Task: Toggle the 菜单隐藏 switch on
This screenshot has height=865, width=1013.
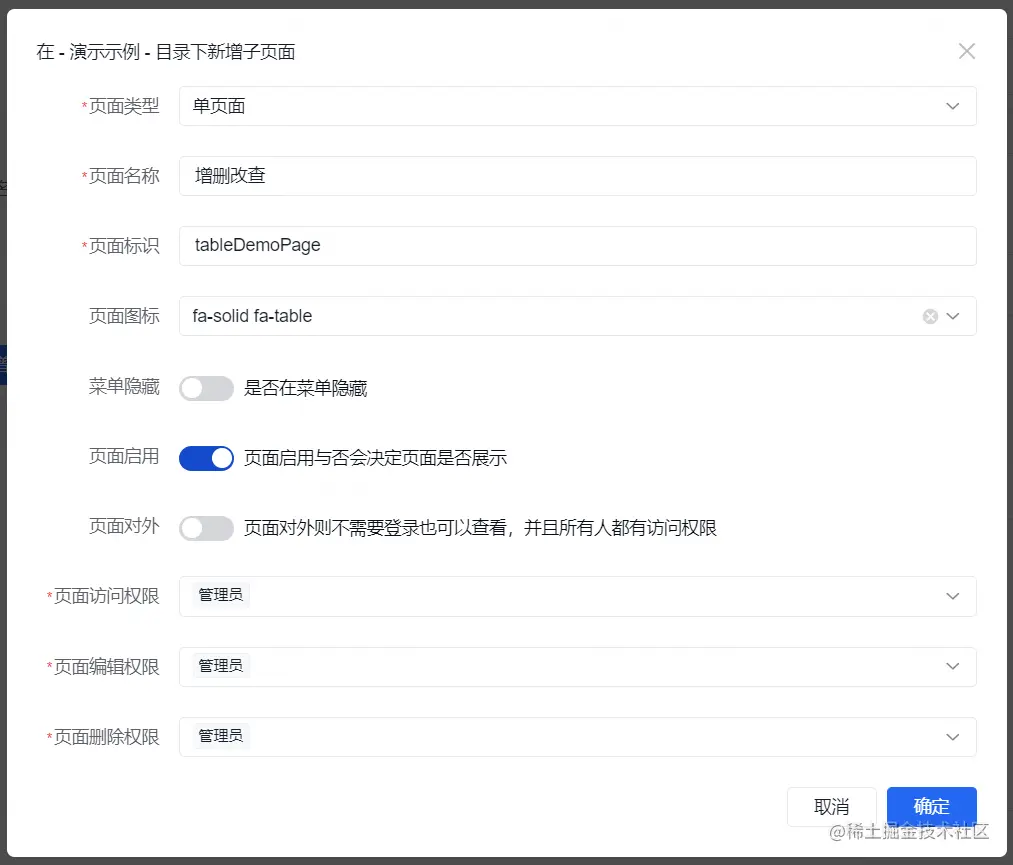Action: [x=206, y=388]
